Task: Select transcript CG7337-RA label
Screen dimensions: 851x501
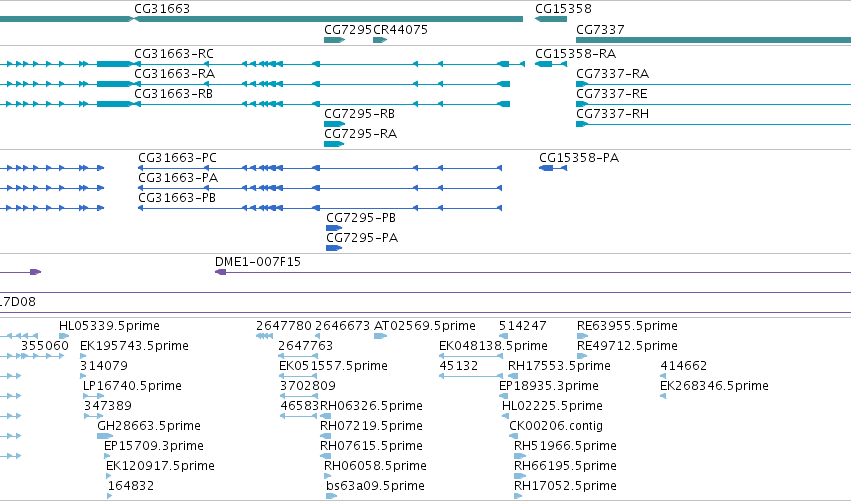Action: (x=612, y=73)
